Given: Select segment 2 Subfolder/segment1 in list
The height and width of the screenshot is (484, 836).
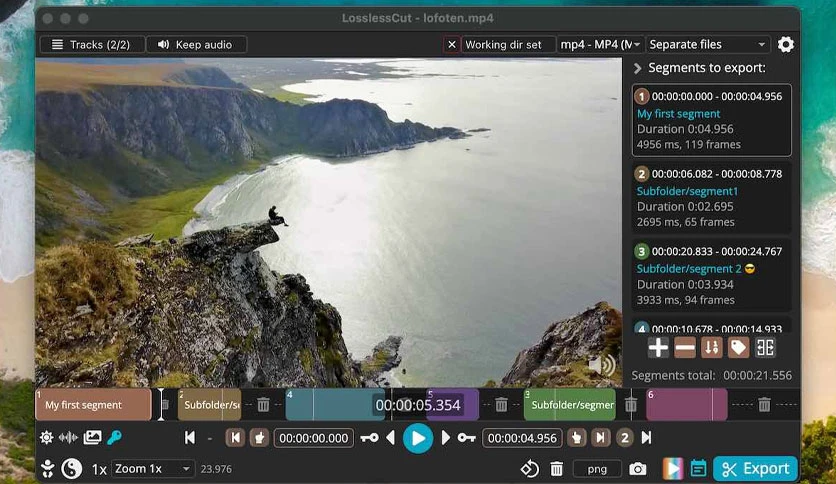Looking at the screenshot, I should tap(711, 198).
